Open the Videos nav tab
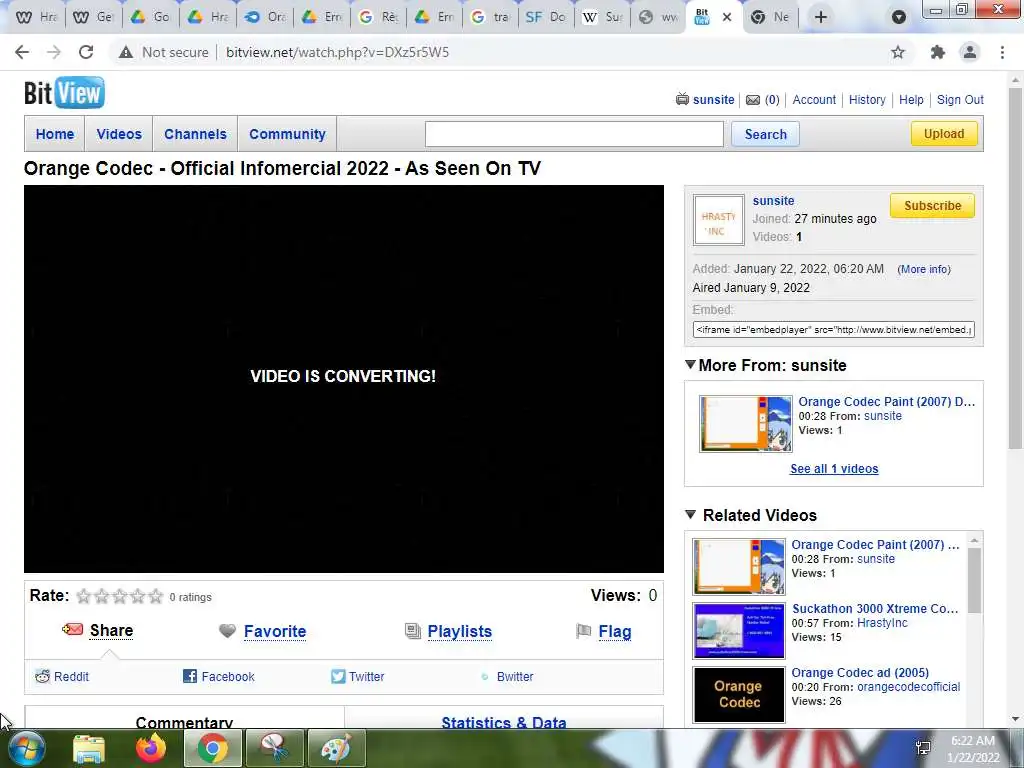Image resolution: width=1024 pixels, height=768 pixels. click(119, 134)
